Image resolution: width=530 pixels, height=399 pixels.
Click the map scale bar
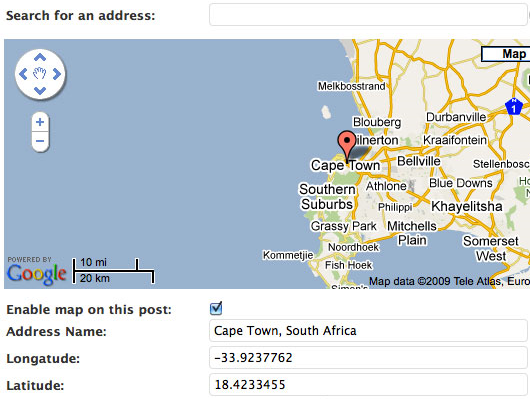click(113, 271)
